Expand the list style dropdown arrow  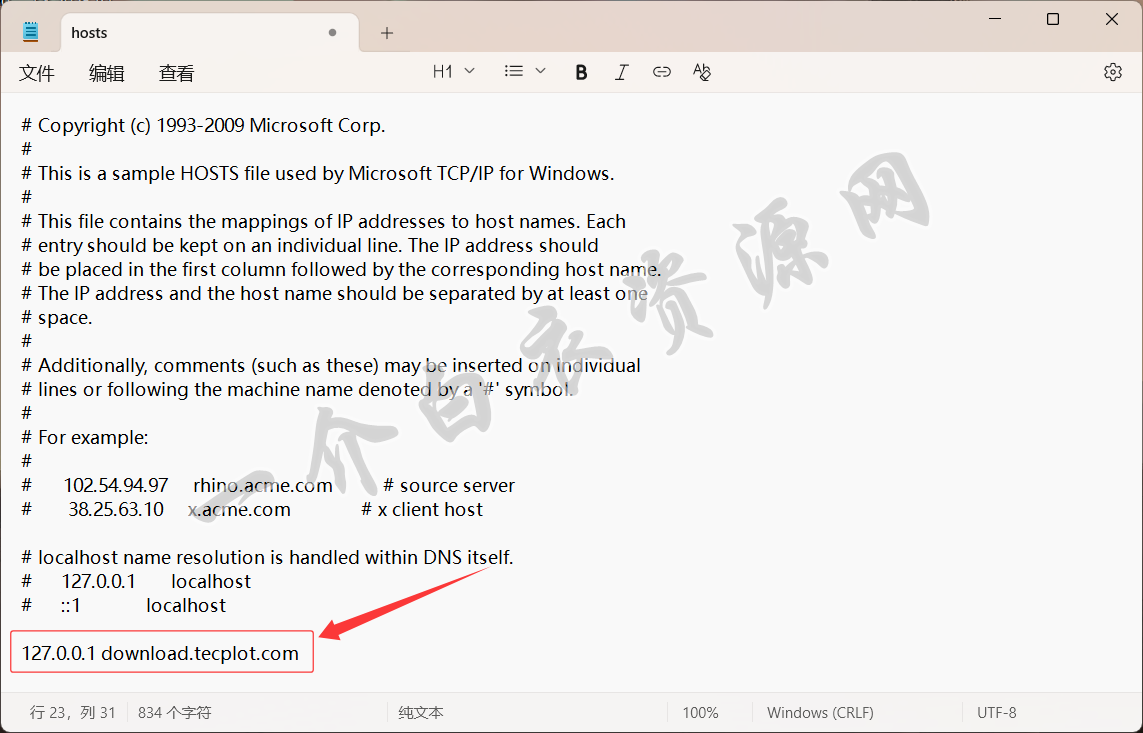tap(540, 71)
